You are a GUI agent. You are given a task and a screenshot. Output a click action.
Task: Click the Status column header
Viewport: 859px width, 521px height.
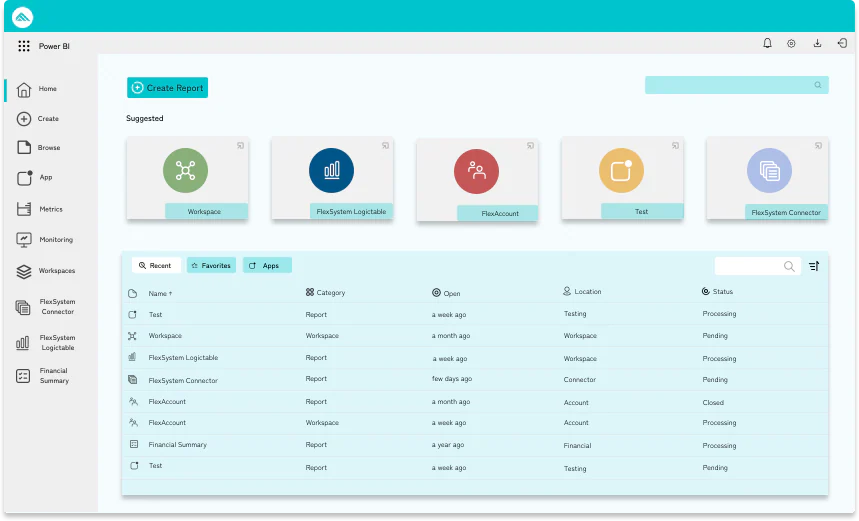click(x=717, y=291)
